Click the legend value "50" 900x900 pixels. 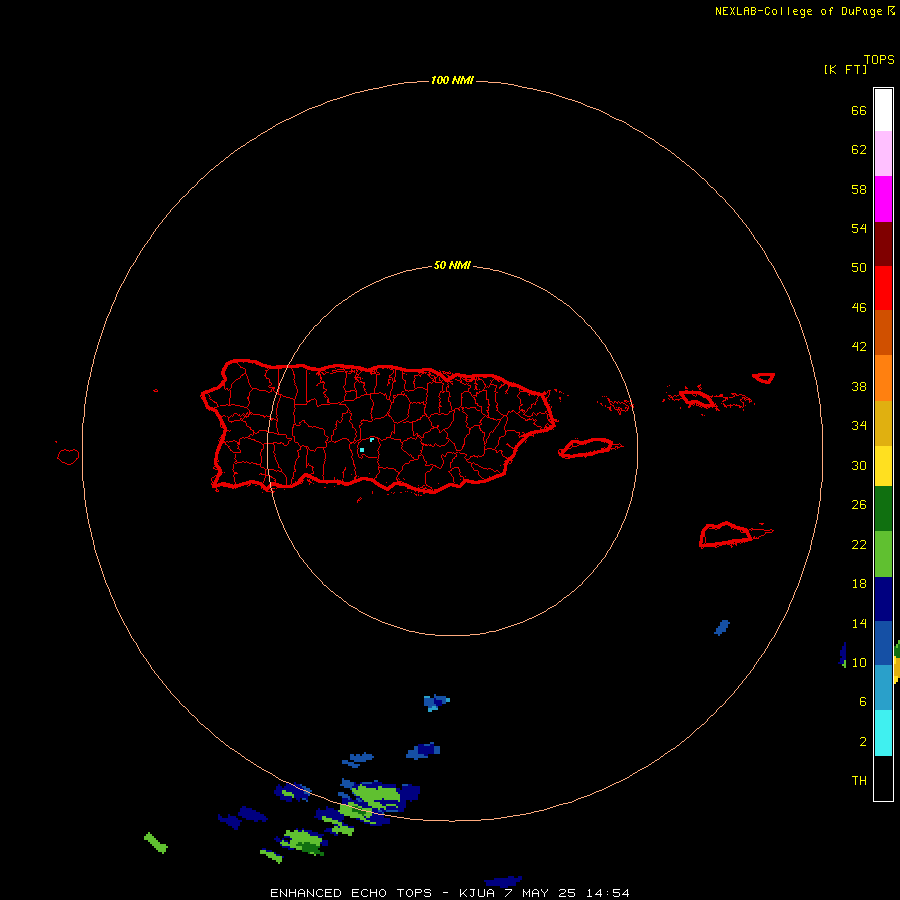pyautogui.click(x=859, y=267)
